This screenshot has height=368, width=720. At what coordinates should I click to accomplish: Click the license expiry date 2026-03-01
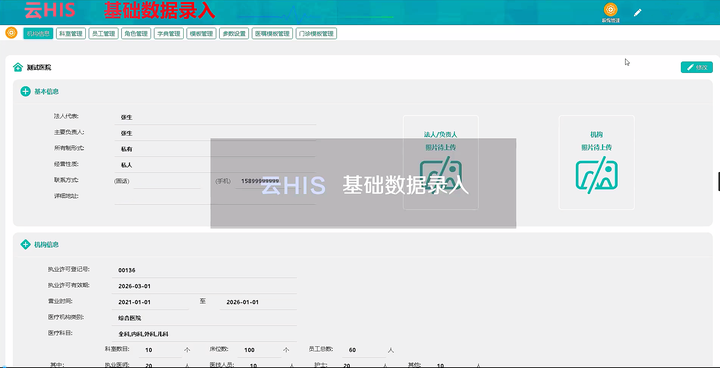point(205,286)
